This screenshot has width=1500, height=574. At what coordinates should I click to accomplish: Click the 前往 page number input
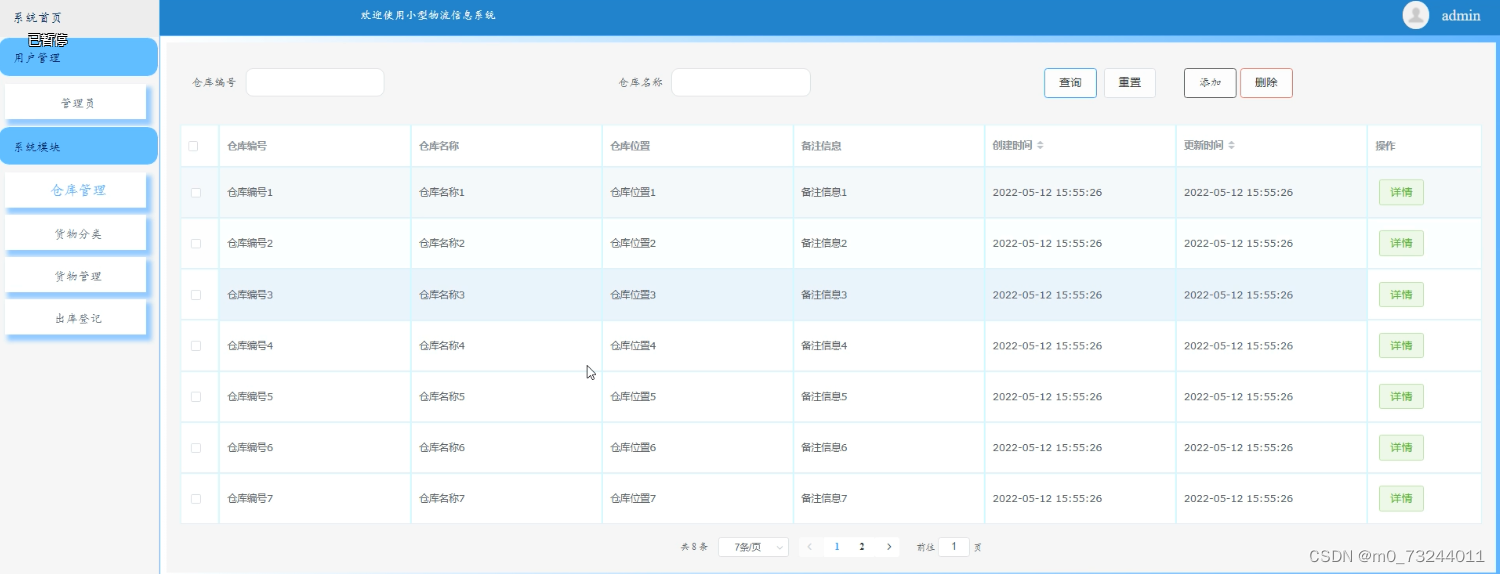click(x=954, y=547)
